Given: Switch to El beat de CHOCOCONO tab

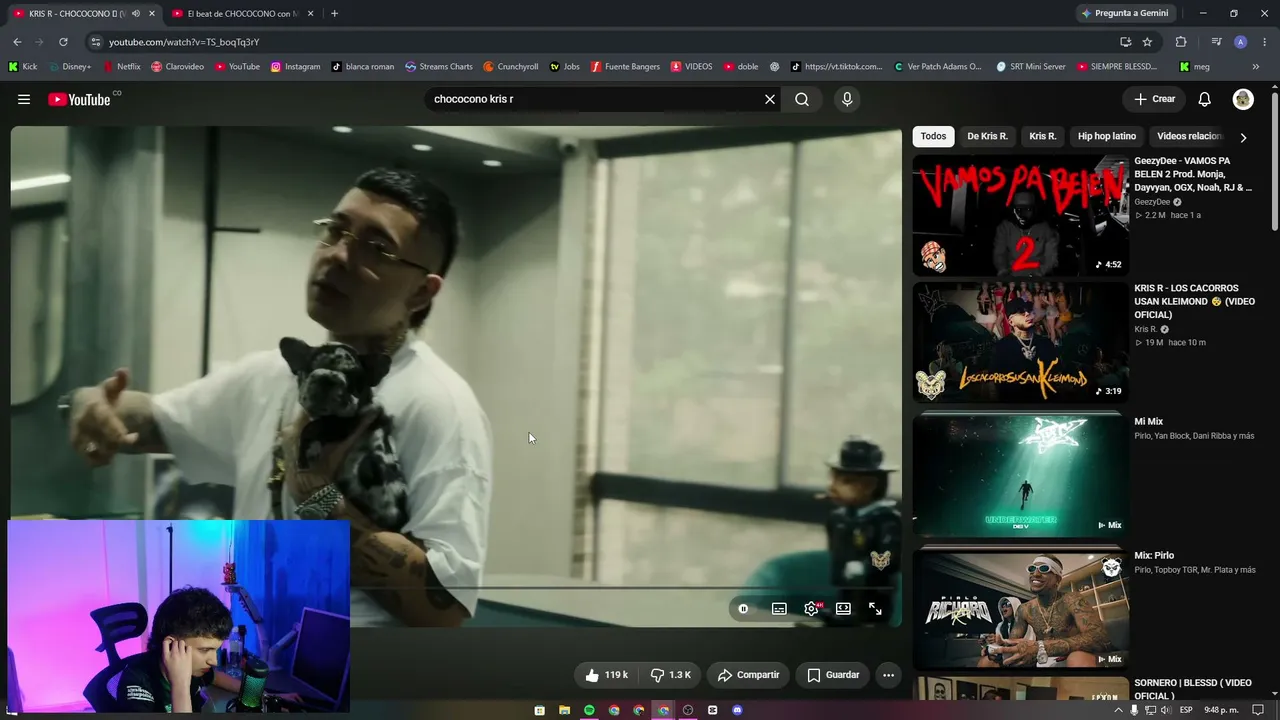Looking at the screenshot, I should pos(243,14).
